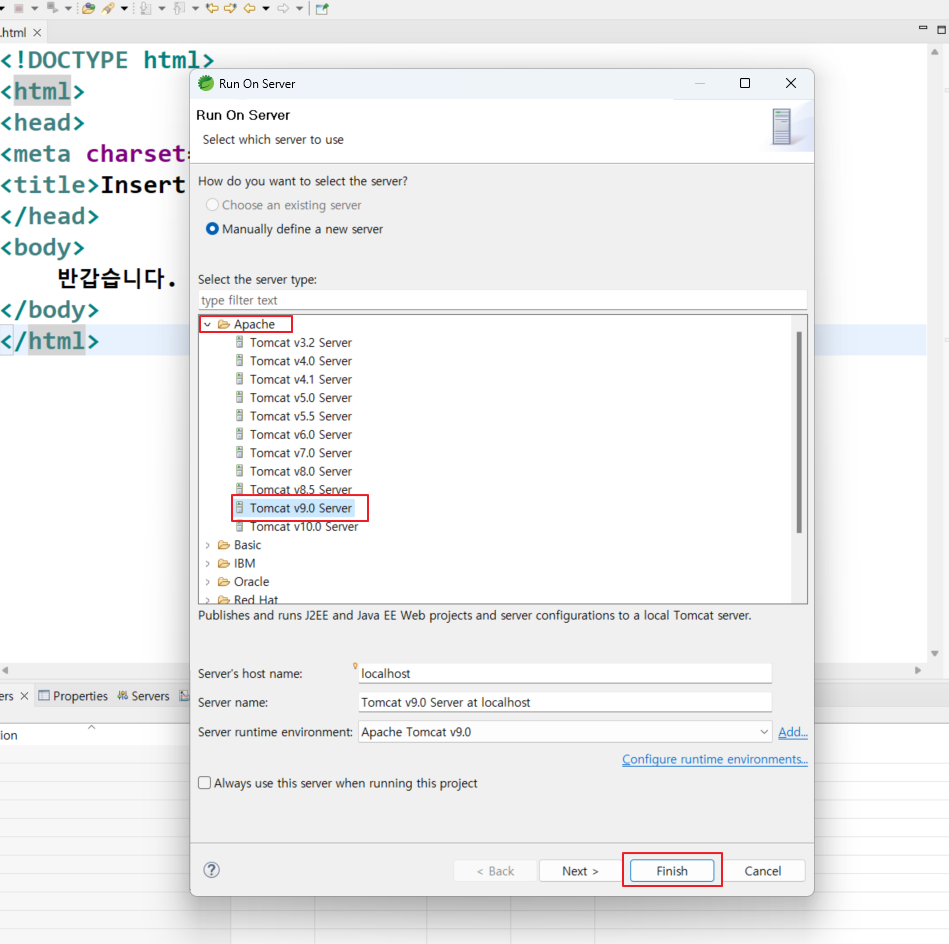949x944 pixels.
Task: Click the server type filter text field
Action: (x=502, y=300)
